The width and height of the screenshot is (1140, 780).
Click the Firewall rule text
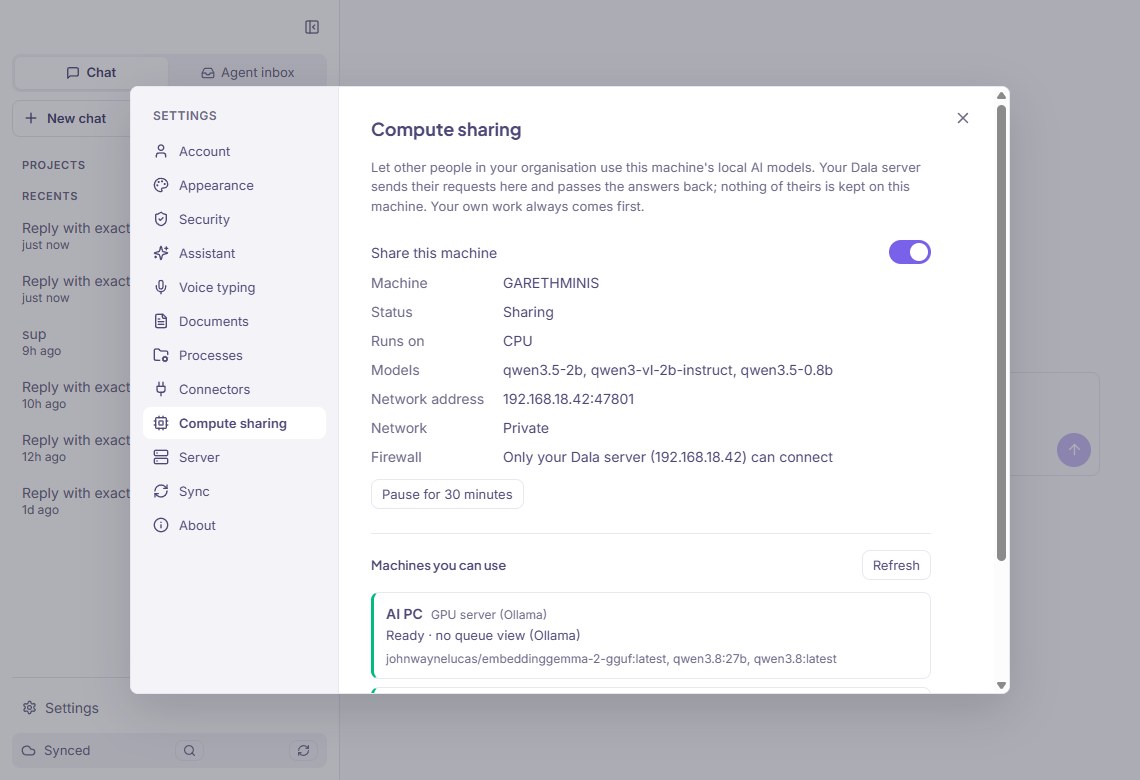(668, 457)
